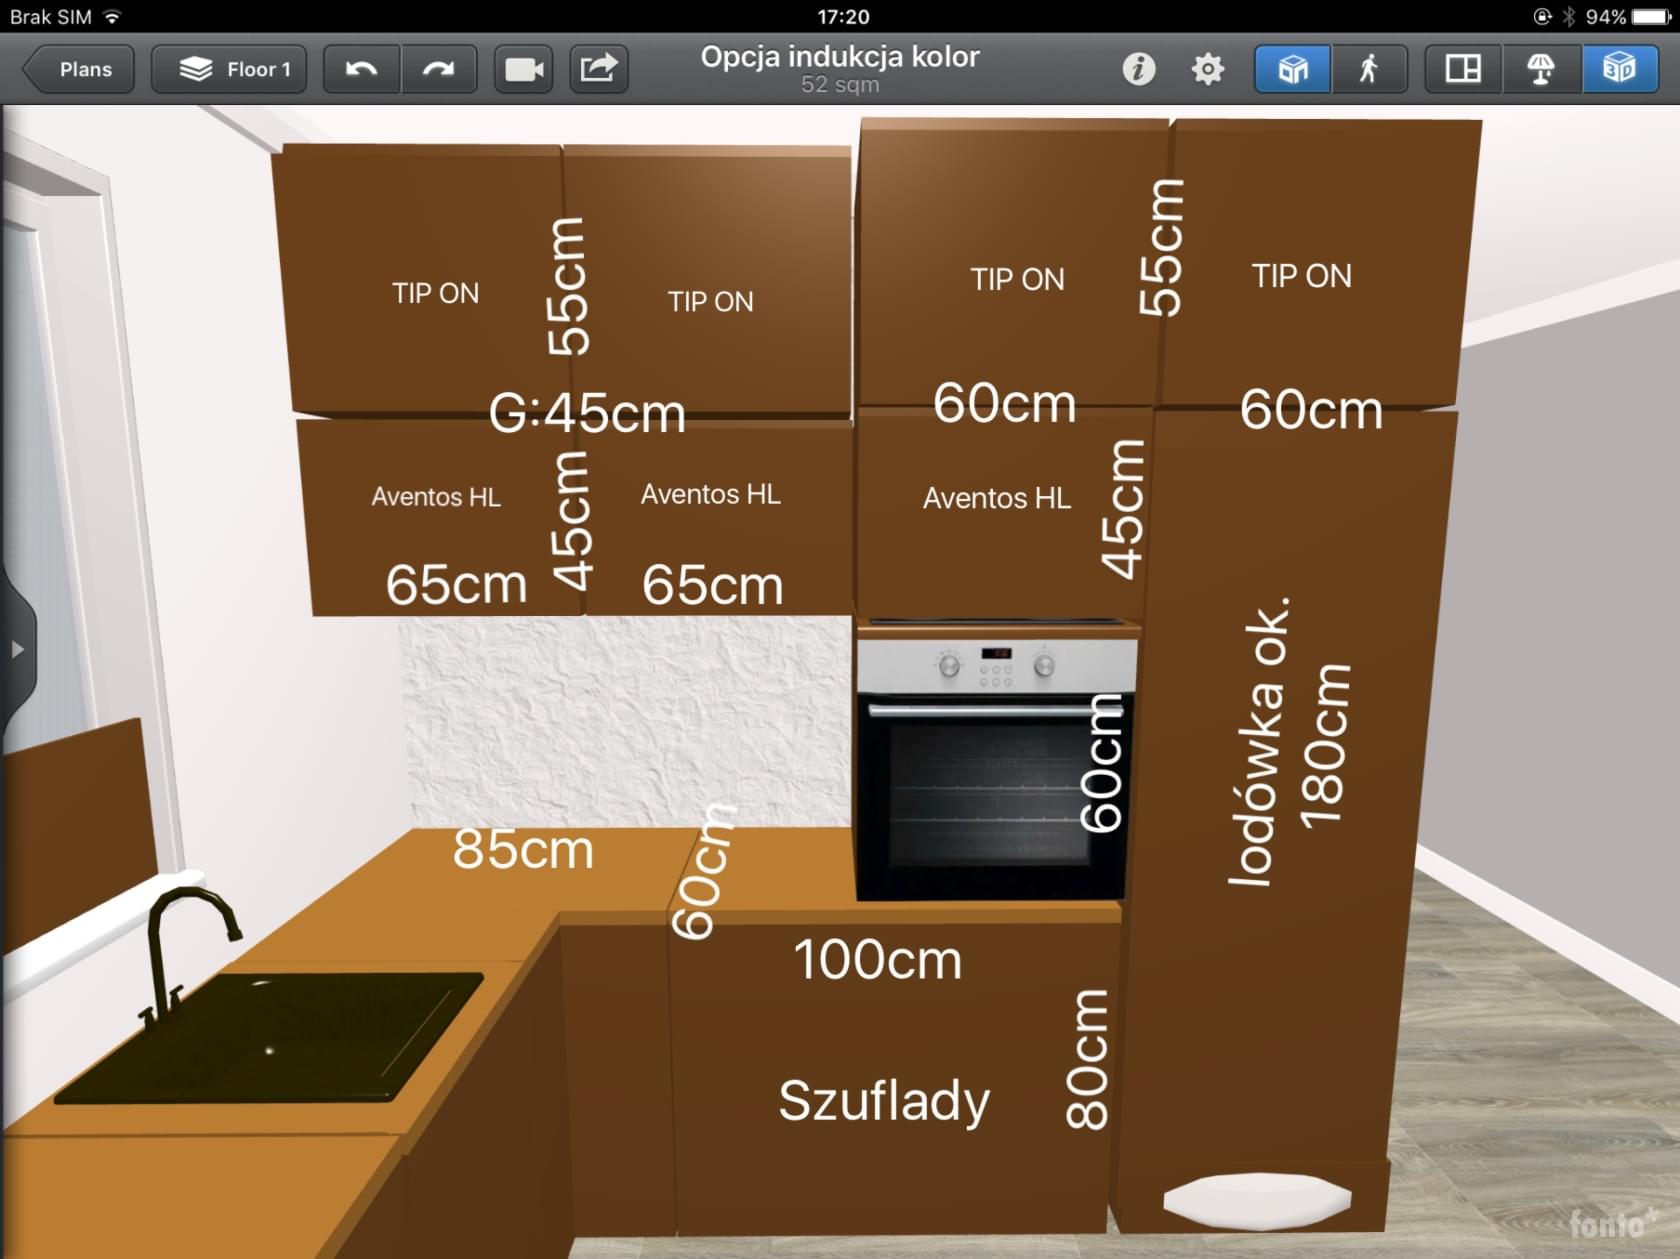Tap the orientation lock status icon
Viewport: 1680px width, 1259px height.
point(1542,16)
